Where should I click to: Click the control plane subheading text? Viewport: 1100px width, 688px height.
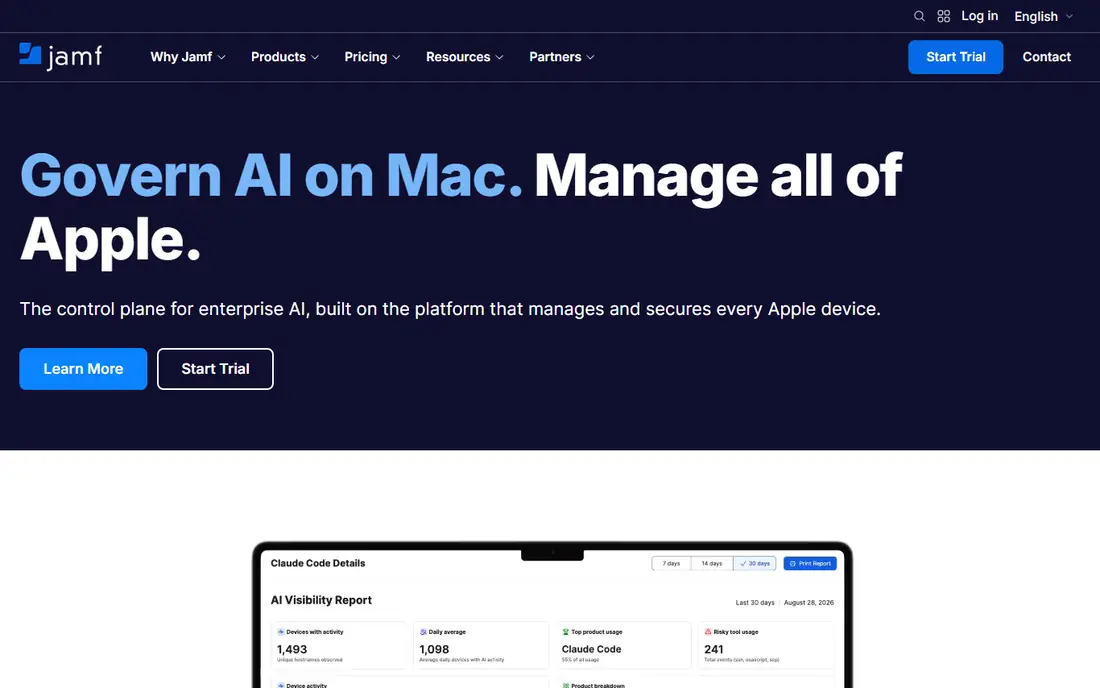[450, 309]
